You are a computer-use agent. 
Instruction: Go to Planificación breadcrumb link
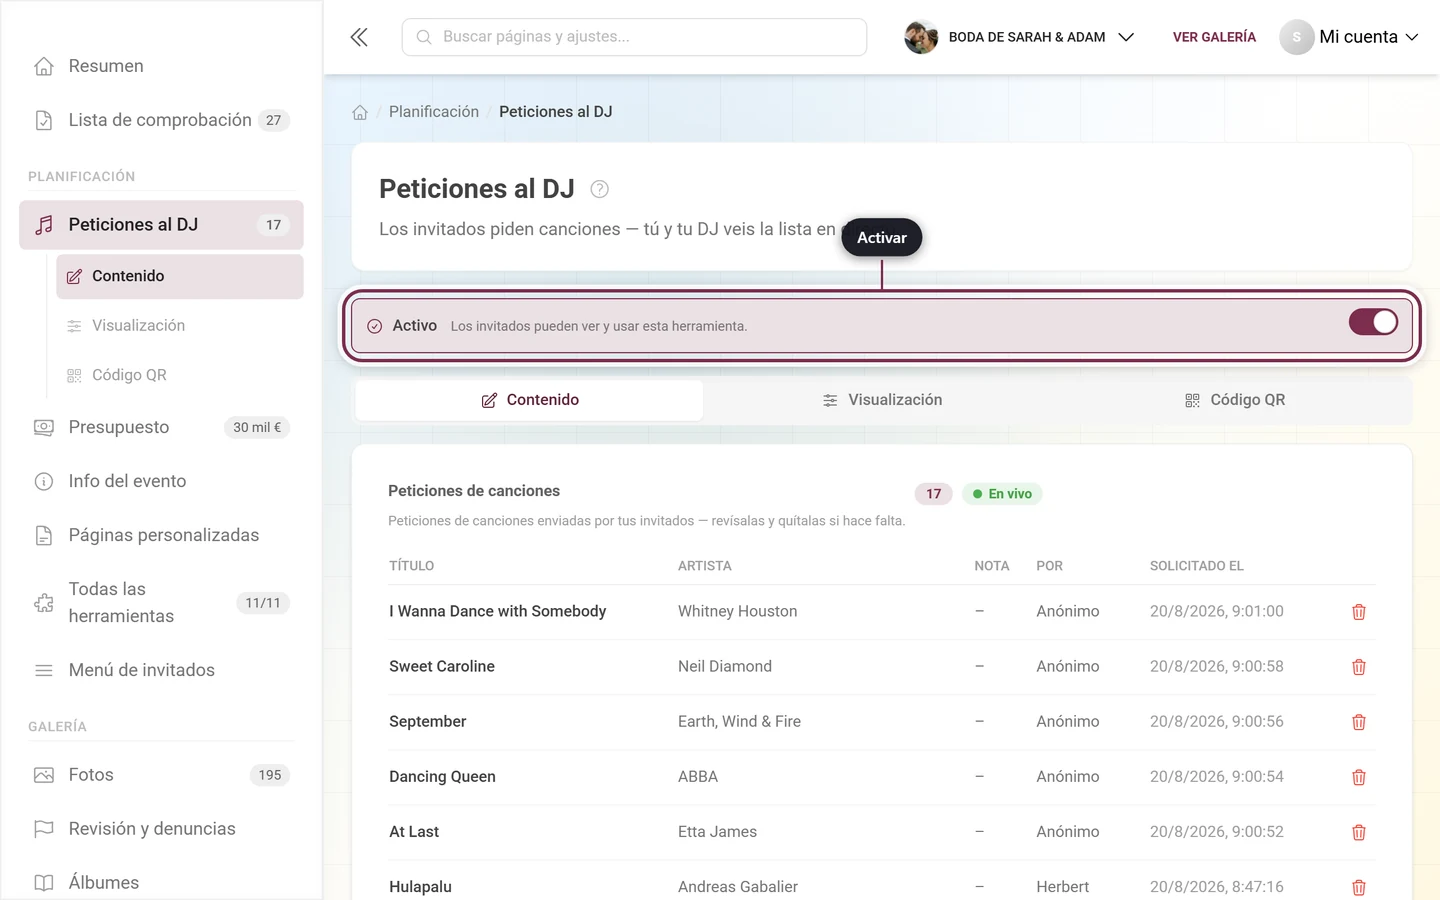point(434,112)
